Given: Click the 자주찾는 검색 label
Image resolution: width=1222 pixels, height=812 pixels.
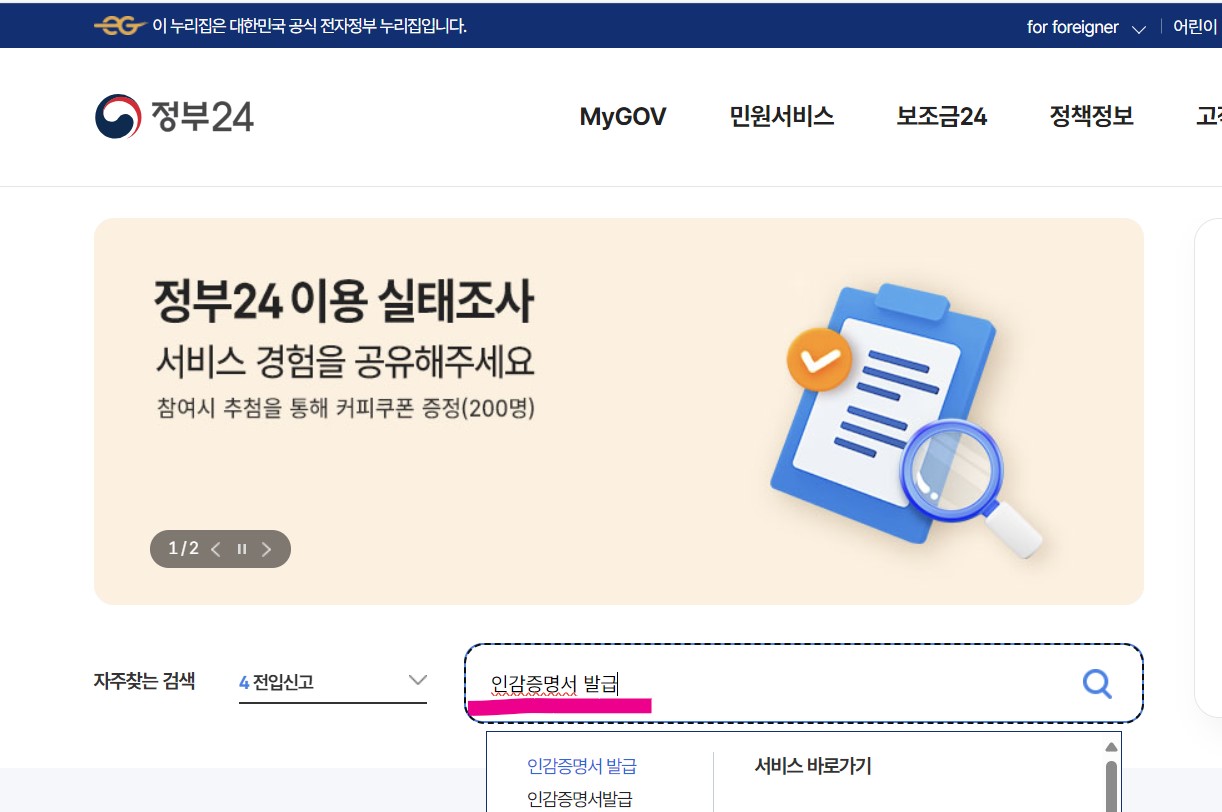Looking at the screenshot, I should tap(144, 682).
